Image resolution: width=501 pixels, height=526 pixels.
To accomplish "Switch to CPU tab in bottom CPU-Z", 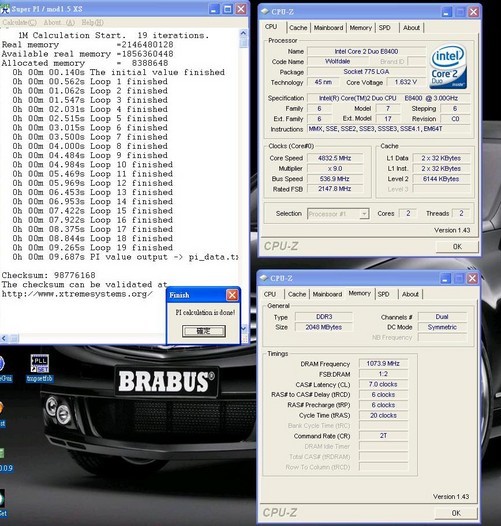I will click(x=270, y=294).
